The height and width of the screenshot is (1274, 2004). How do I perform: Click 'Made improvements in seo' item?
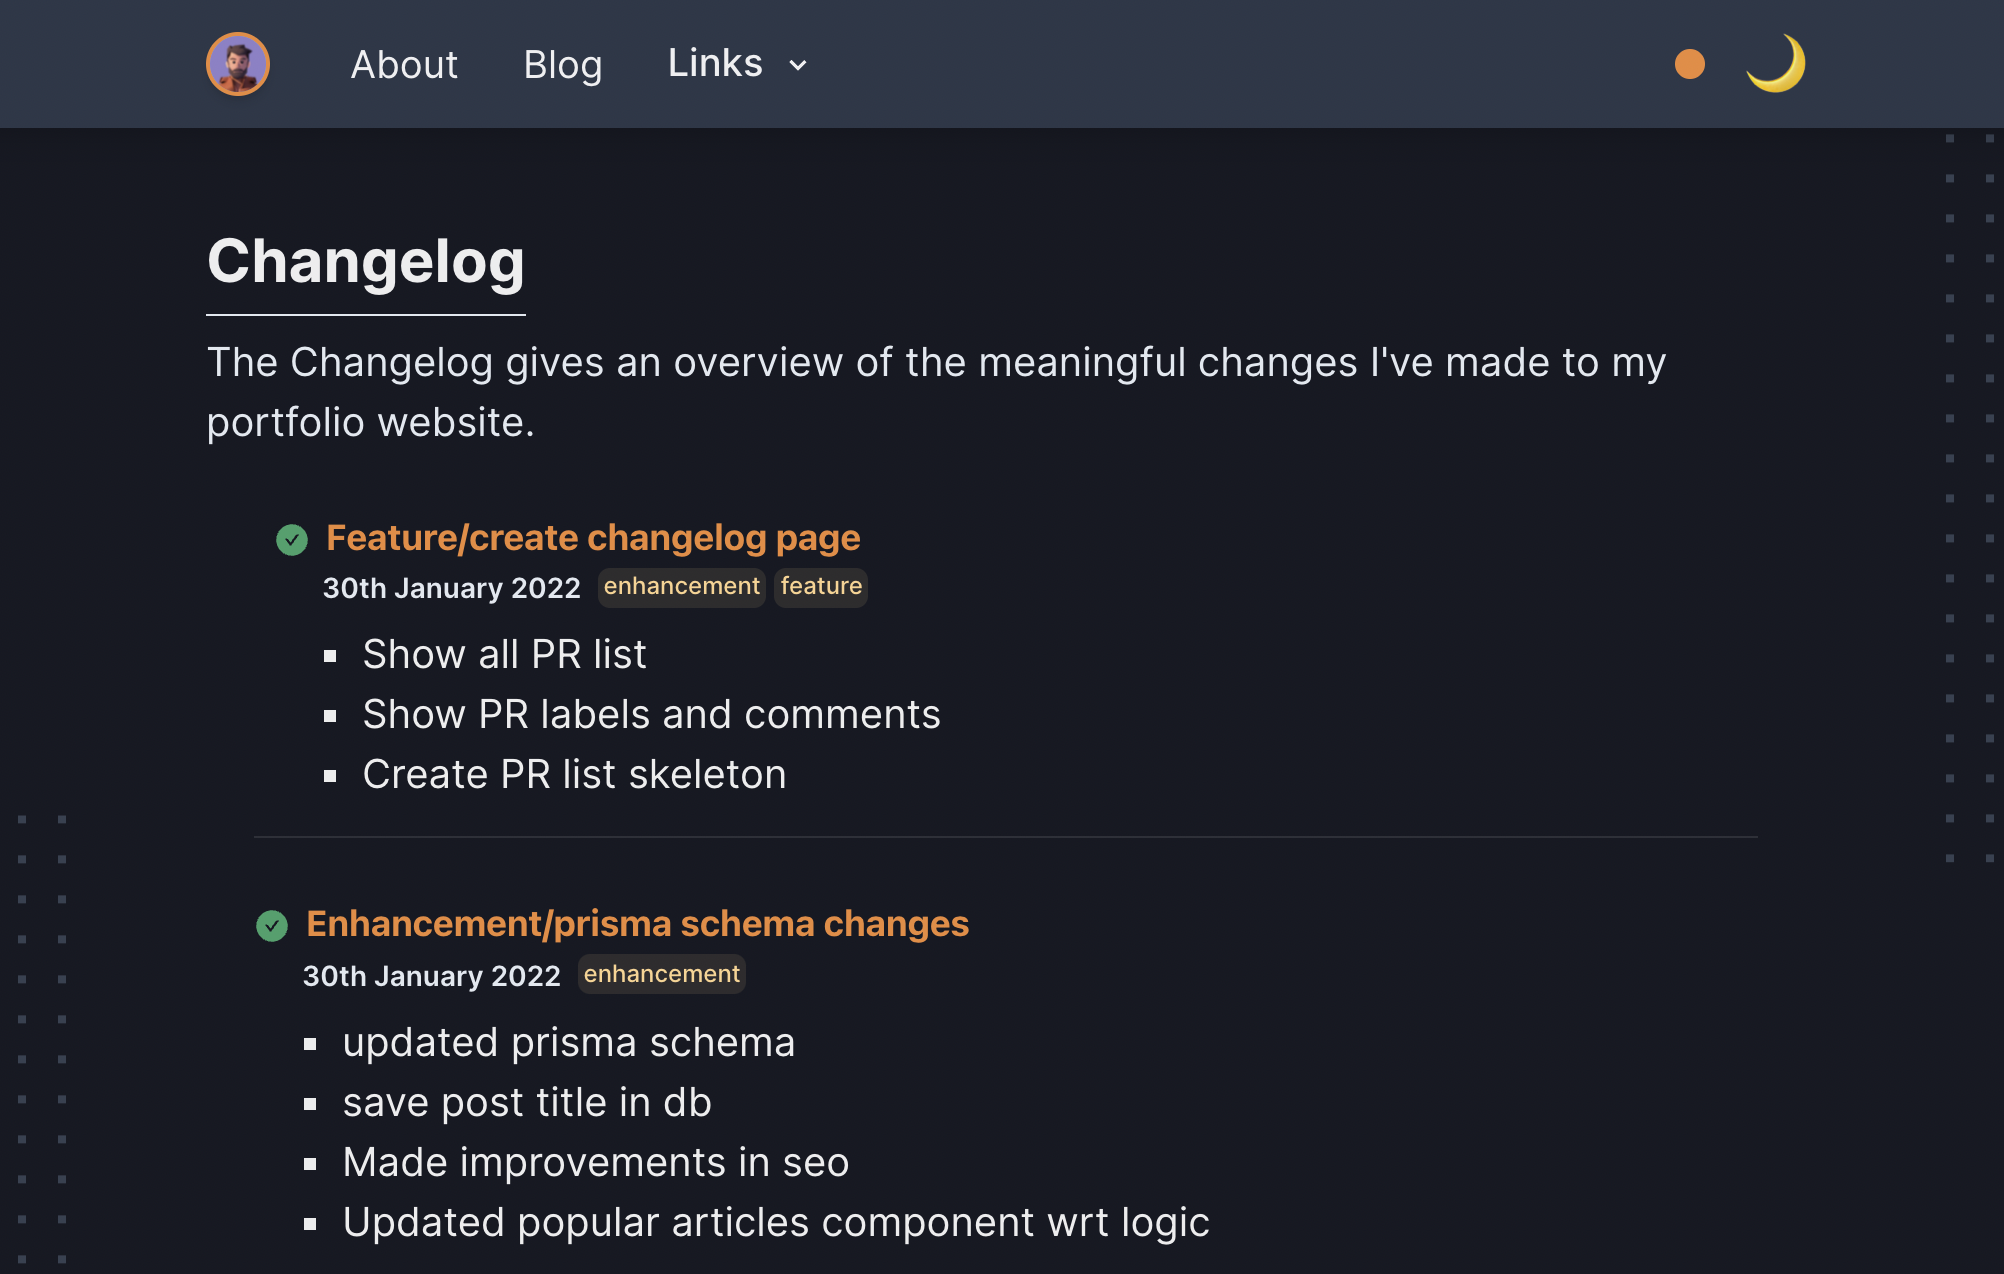(x=596, y=1162)
